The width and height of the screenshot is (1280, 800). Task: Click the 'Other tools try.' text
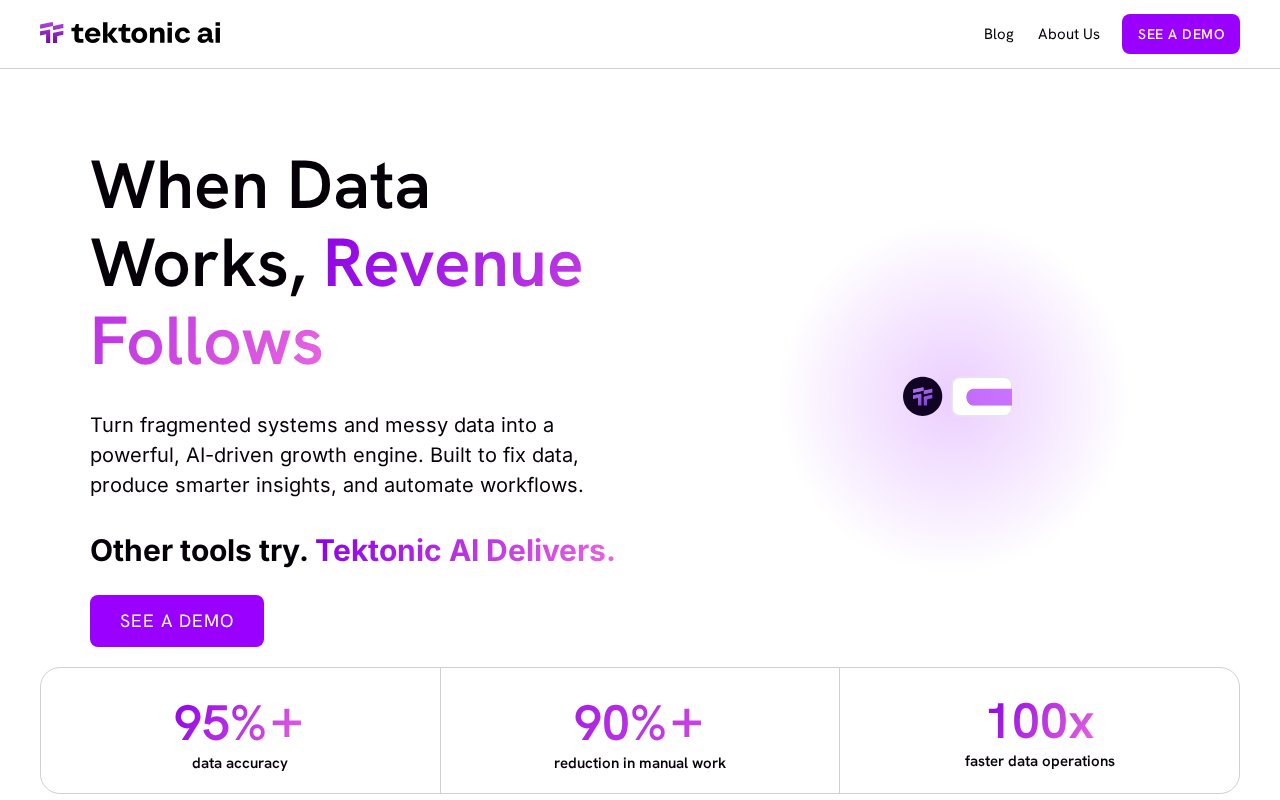point(199,551)
